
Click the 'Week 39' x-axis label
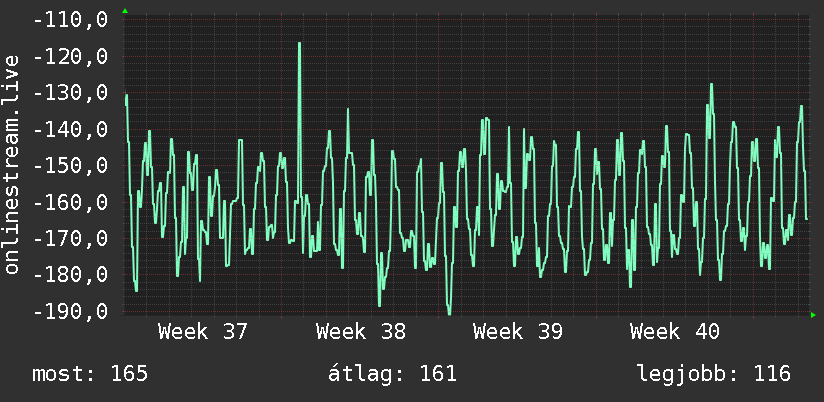518,332
